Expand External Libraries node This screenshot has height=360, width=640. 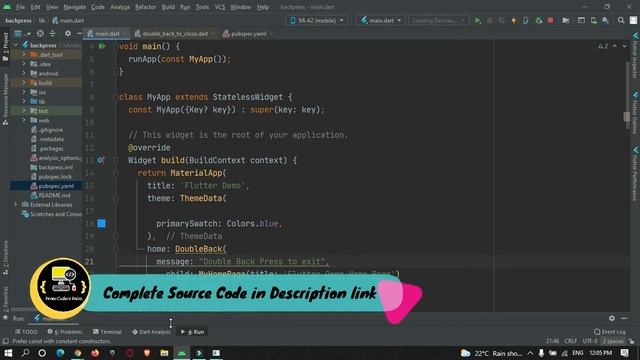pos(16,204)
